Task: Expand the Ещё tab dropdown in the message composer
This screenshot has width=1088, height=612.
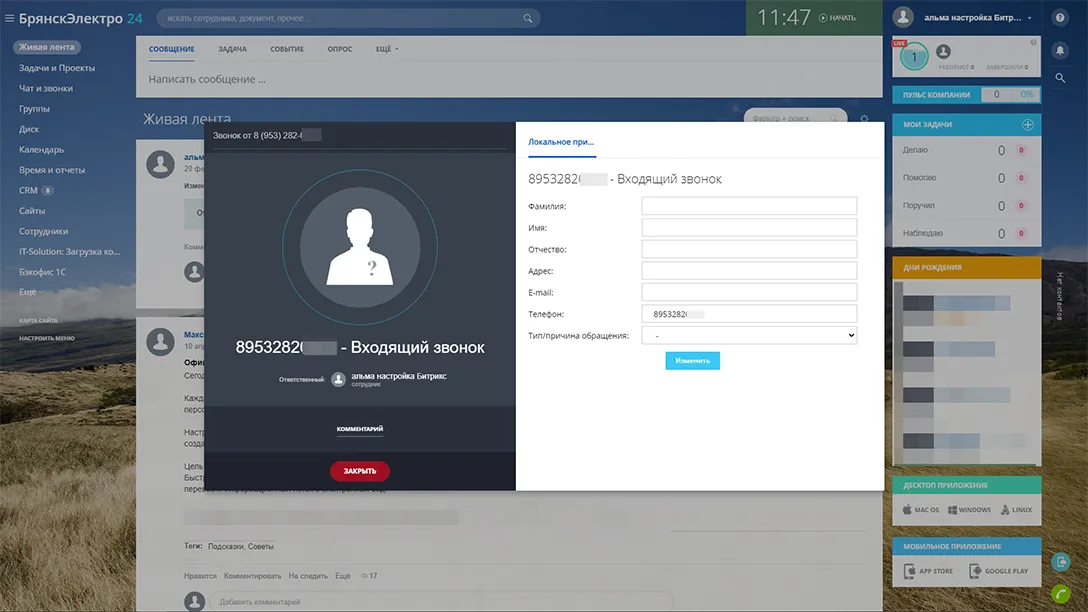Action: (x=387, y=49)
